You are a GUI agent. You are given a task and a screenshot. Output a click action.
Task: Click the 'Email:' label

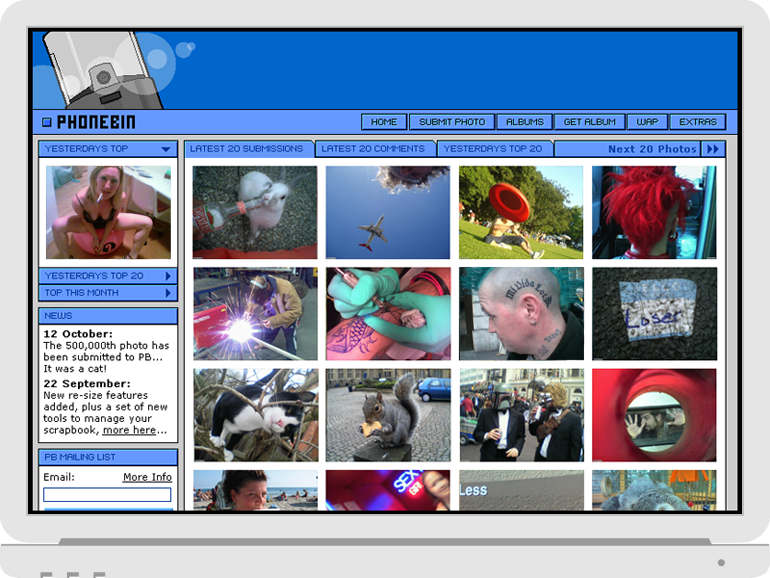(59, 477)
